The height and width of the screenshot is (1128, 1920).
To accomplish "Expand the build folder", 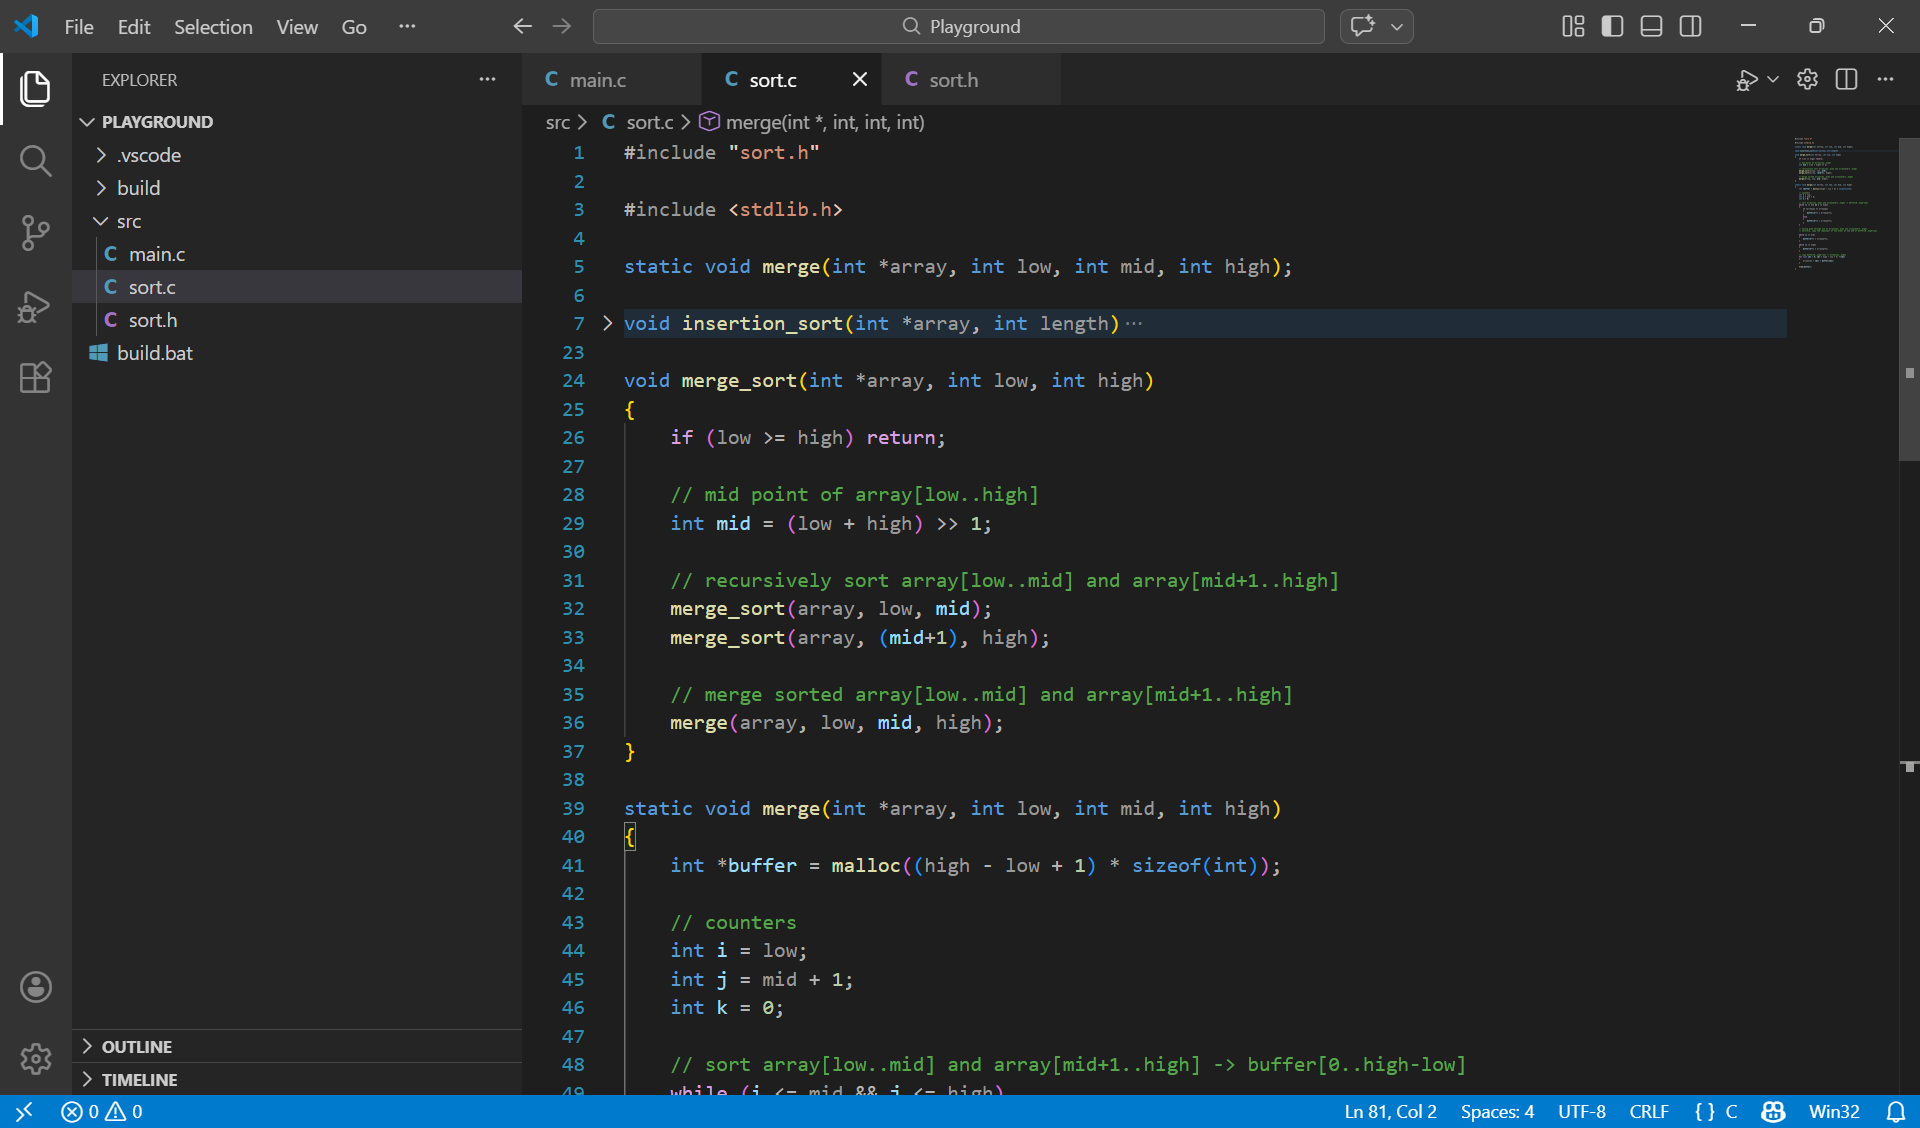I will point(138,188).
